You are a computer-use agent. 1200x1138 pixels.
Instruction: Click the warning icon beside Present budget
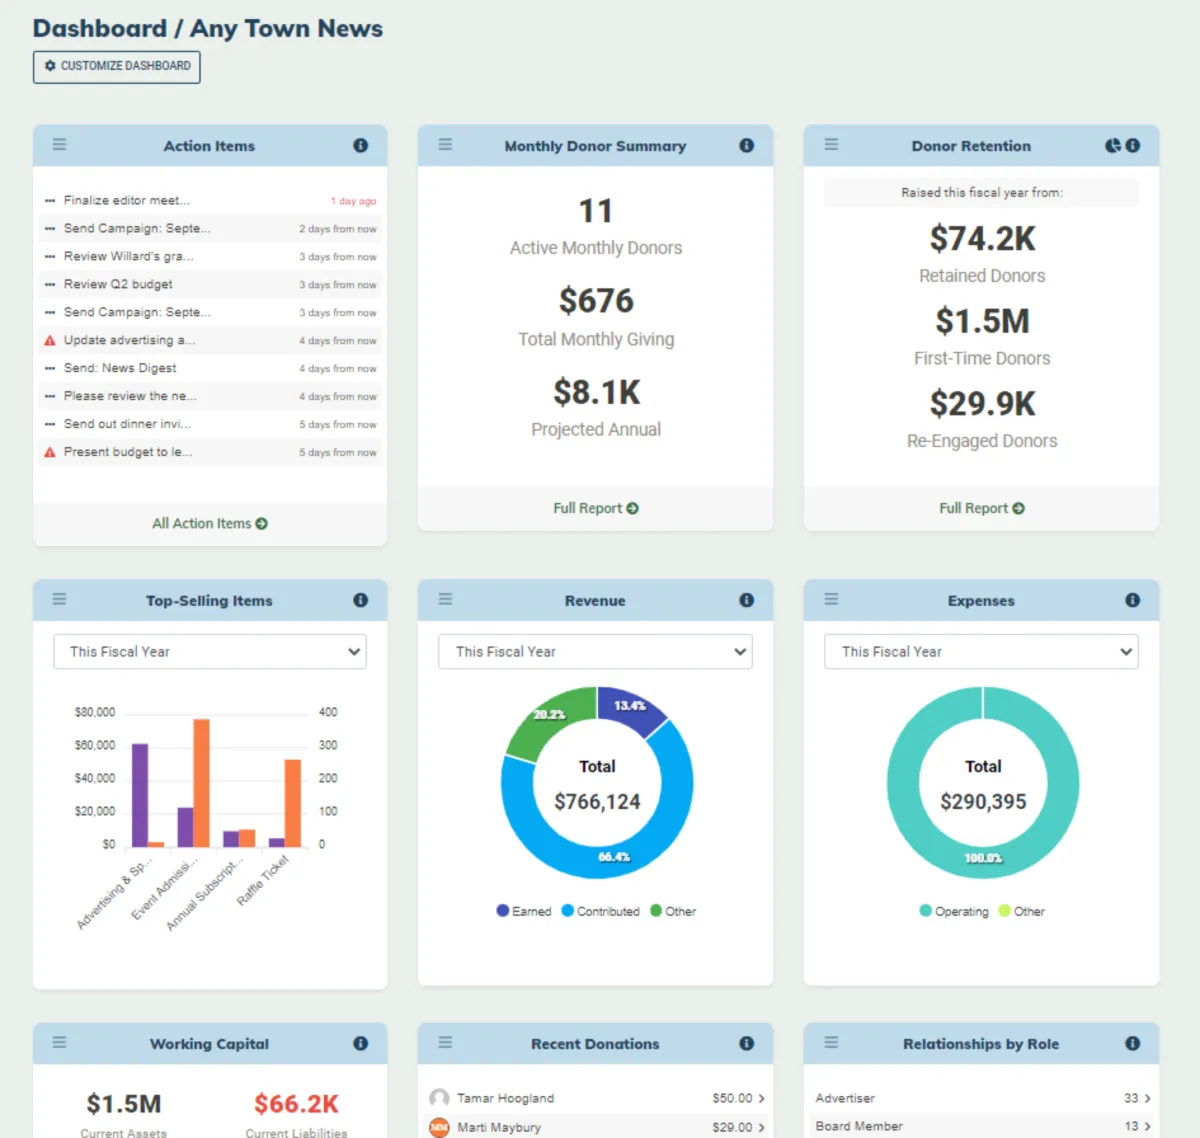coord(50,453)
